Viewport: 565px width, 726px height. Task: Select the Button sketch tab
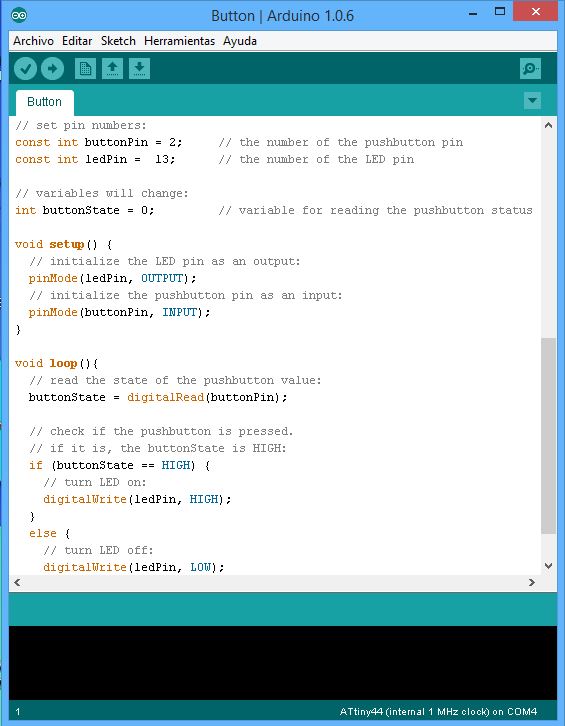click(44, 102)
